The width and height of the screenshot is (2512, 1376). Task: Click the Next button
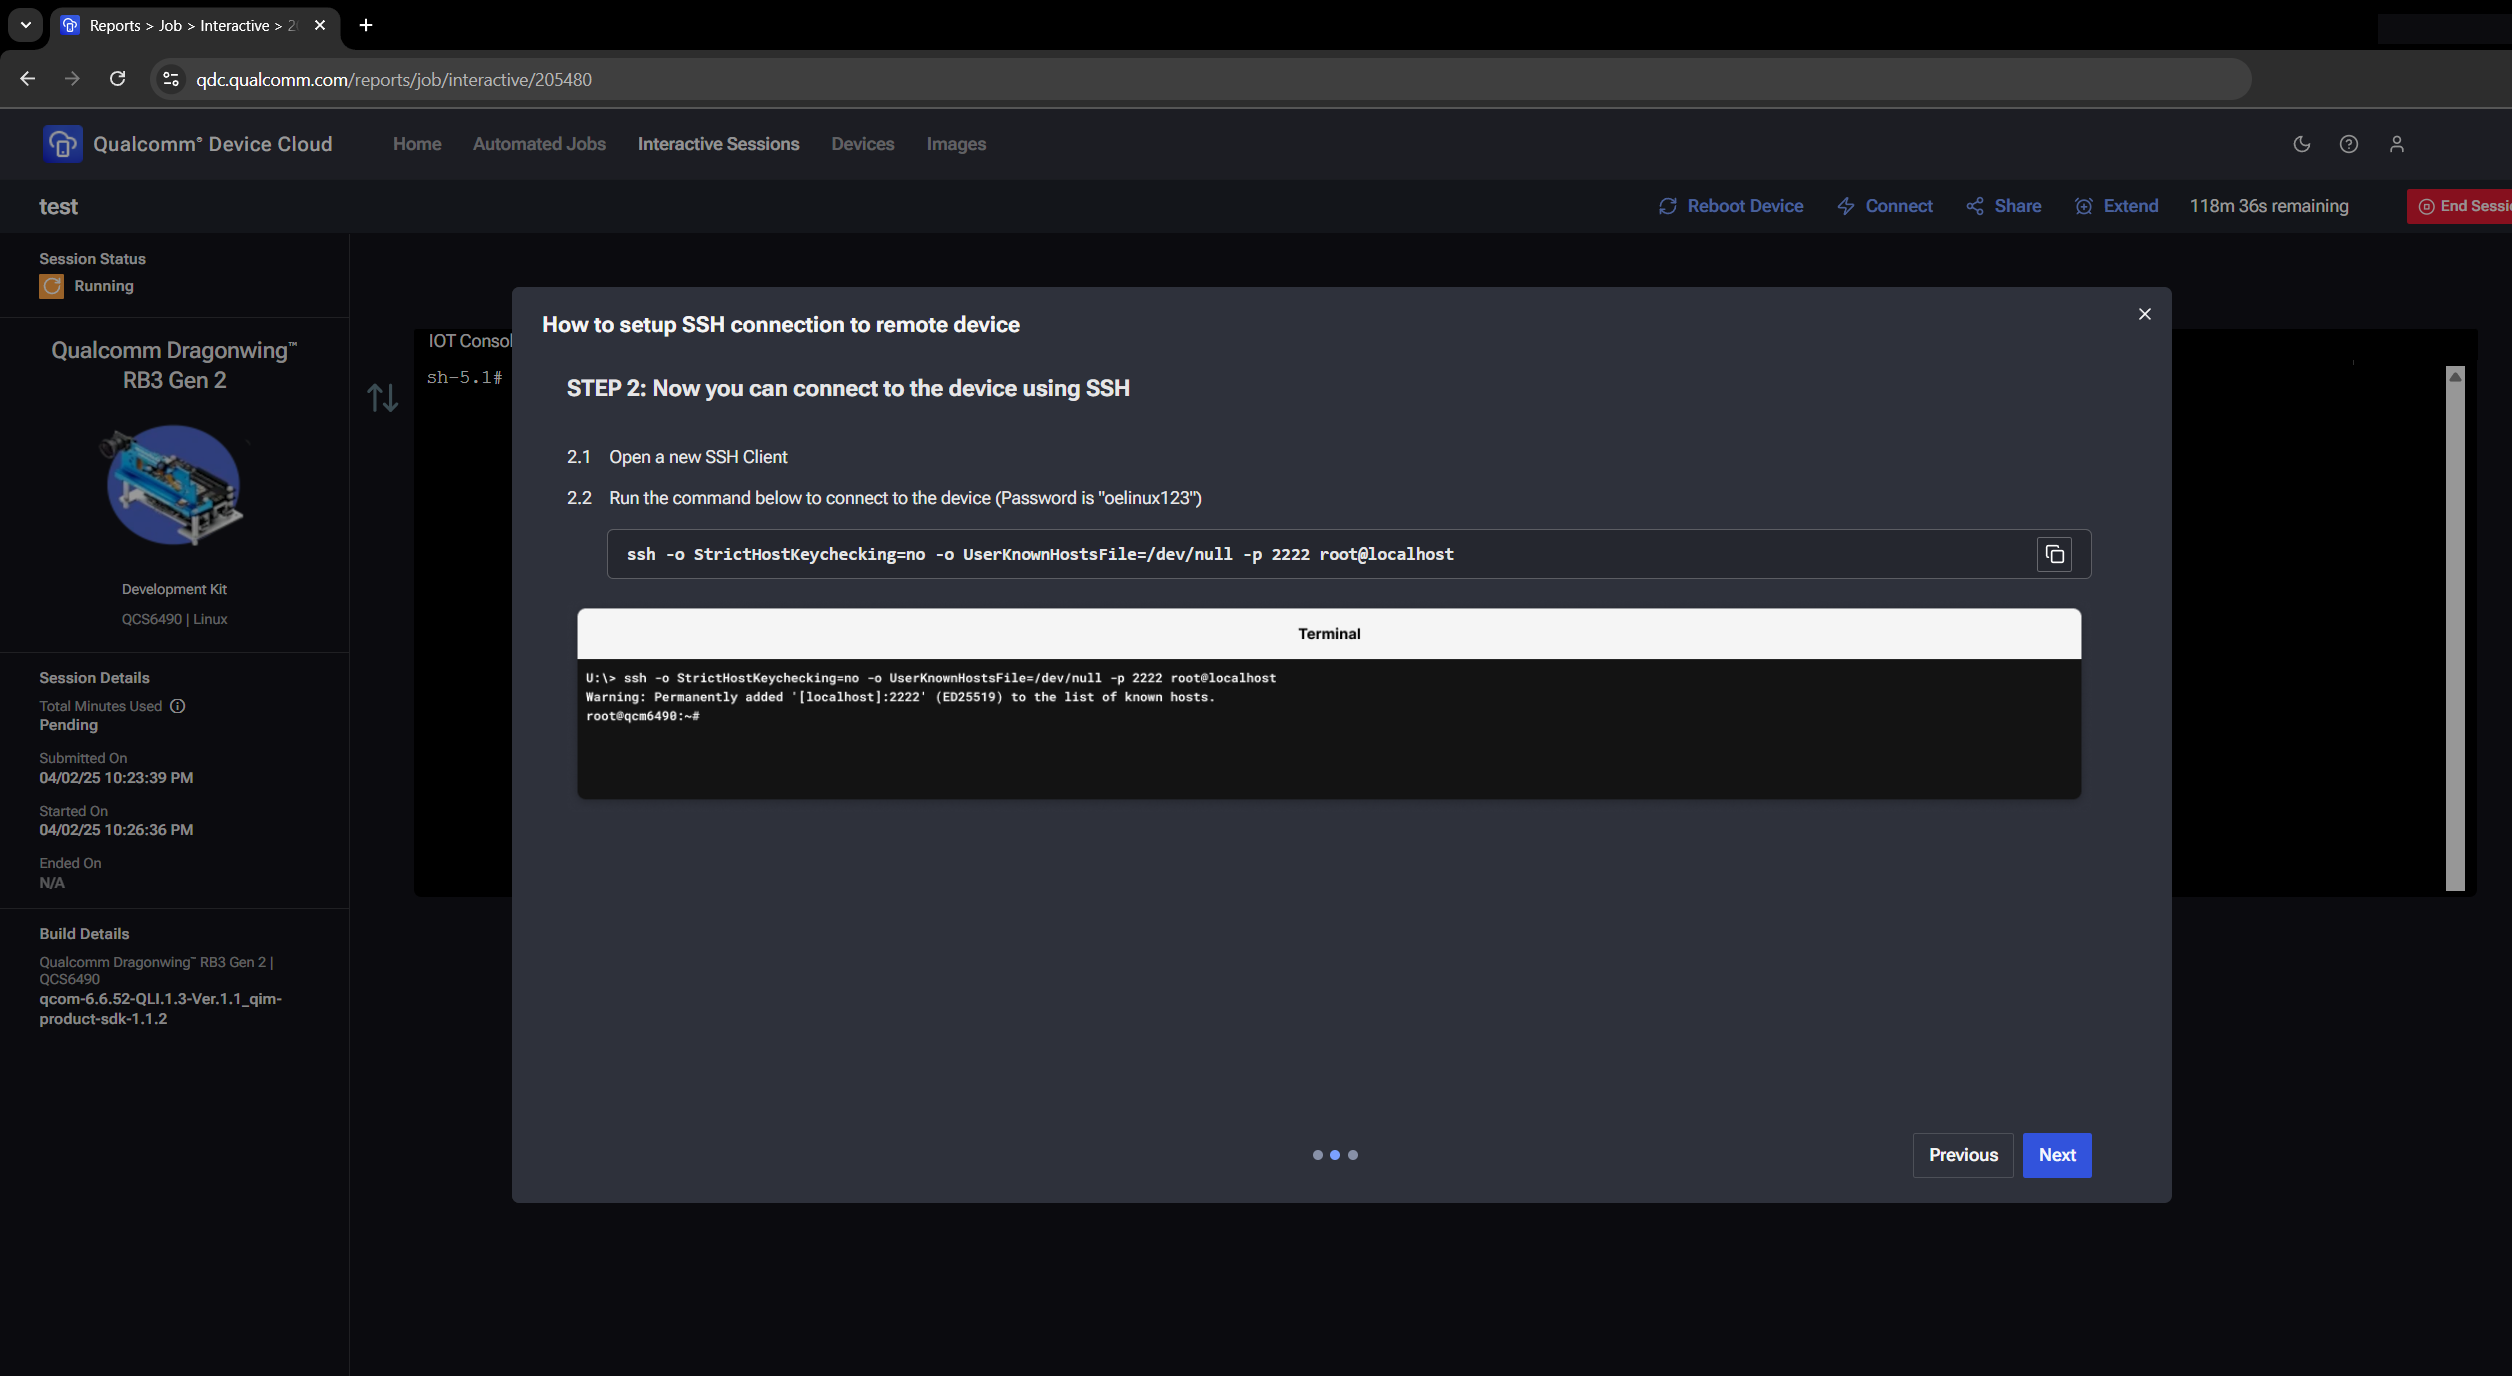[x=2057, y=1155]
